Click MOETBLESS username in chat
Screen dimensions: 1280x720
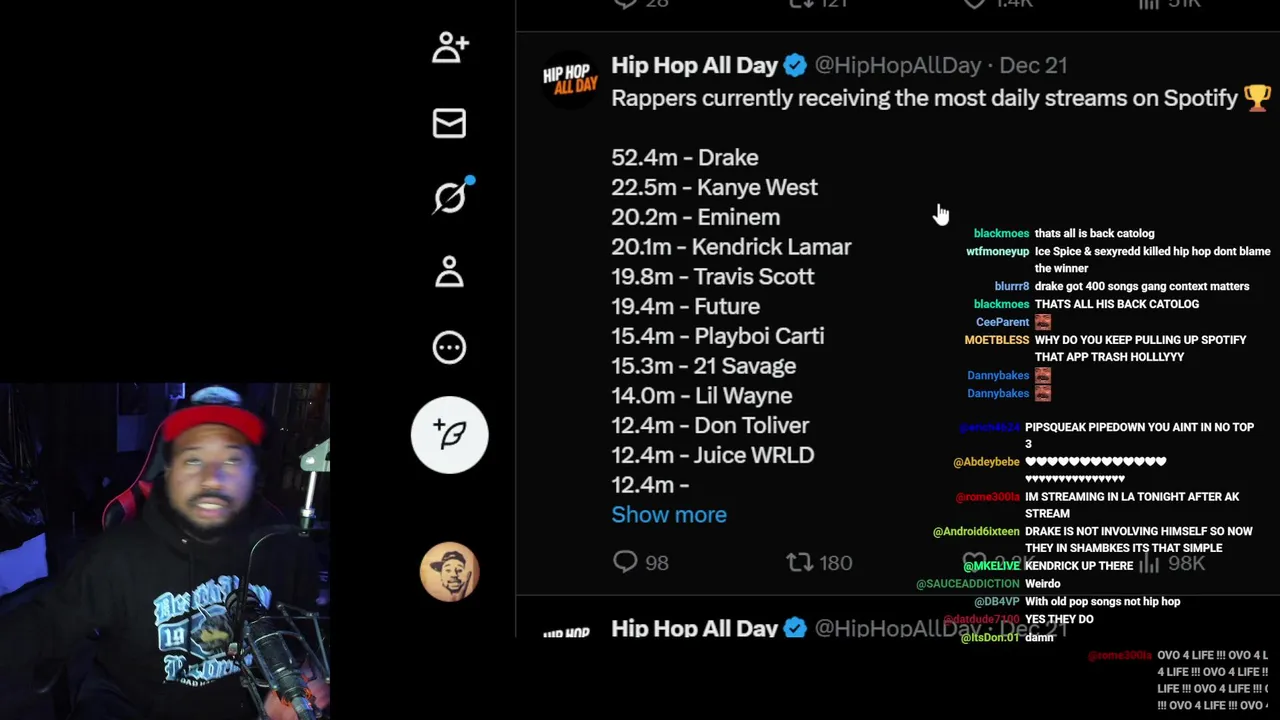997,340
